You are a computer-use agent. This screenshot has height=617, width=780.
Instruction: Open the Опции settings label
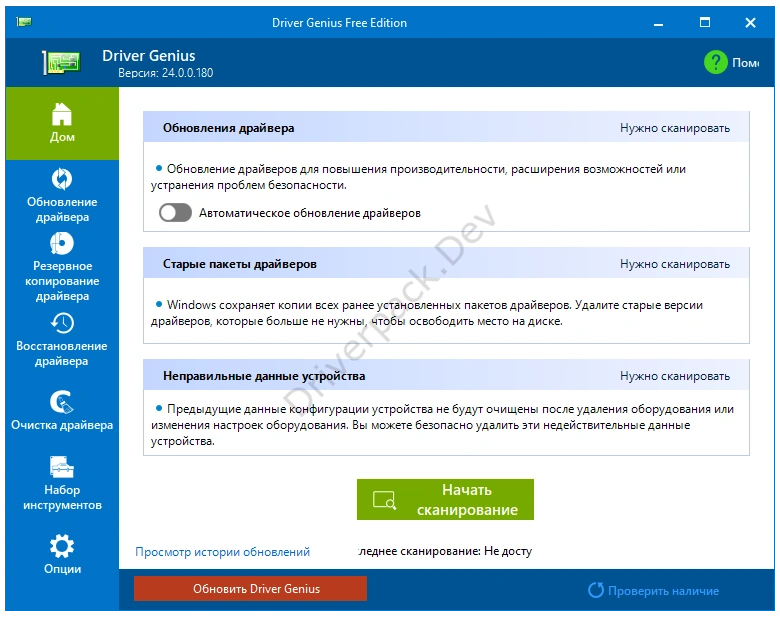(x=62, y=569)
